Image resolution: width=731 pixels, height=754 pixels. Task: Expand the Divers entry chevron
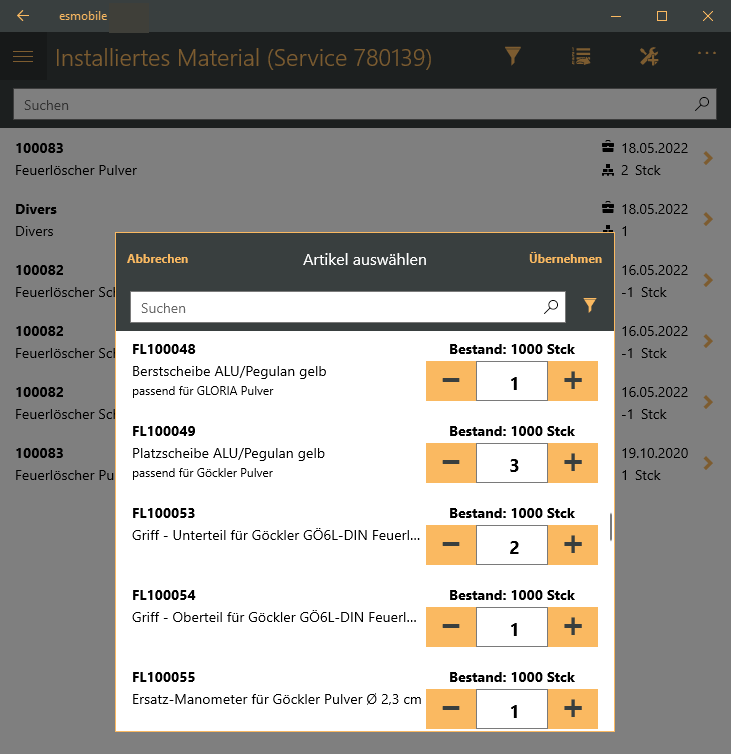pos(708,219)
